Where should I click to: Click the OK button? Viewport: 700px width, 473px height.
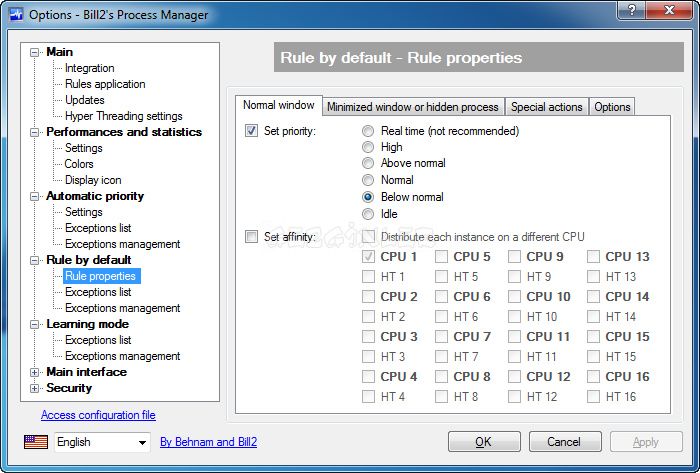[484, 442]
